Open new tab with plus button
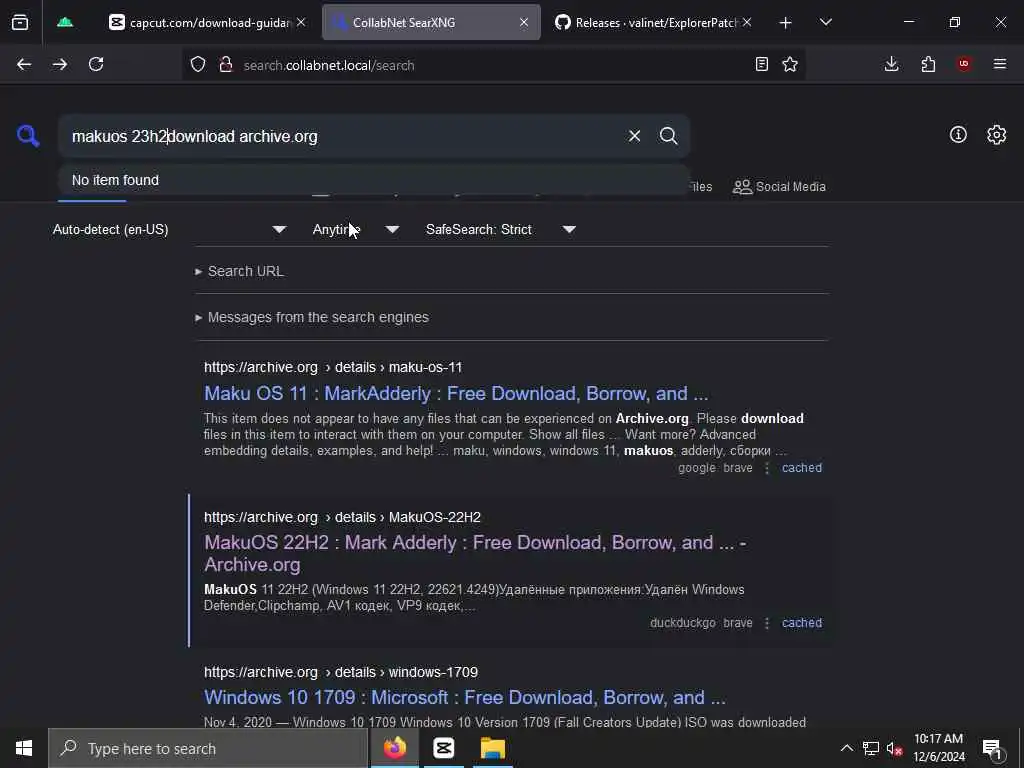This screenshot has height=768, width=1024. pos(786,23)
